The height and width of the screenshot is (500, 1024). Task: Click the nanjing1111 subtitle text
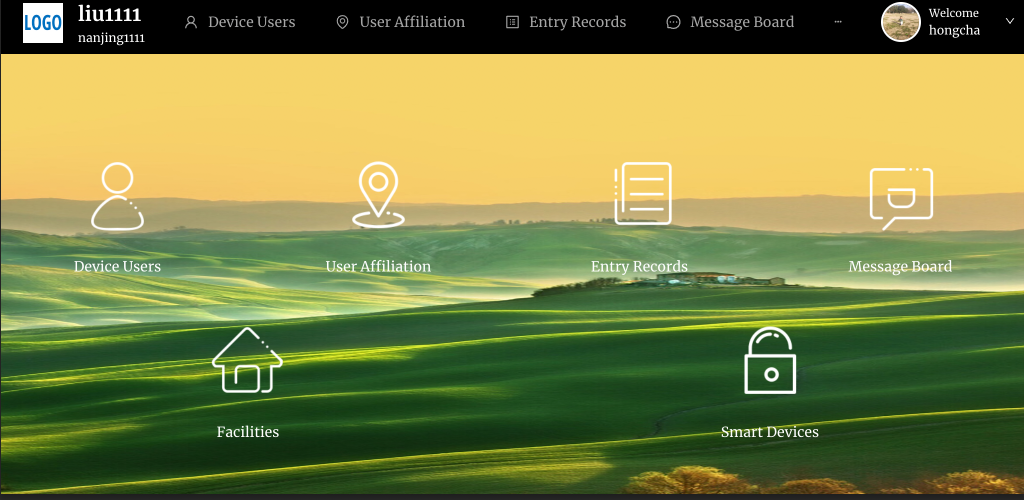click(111, 38)
